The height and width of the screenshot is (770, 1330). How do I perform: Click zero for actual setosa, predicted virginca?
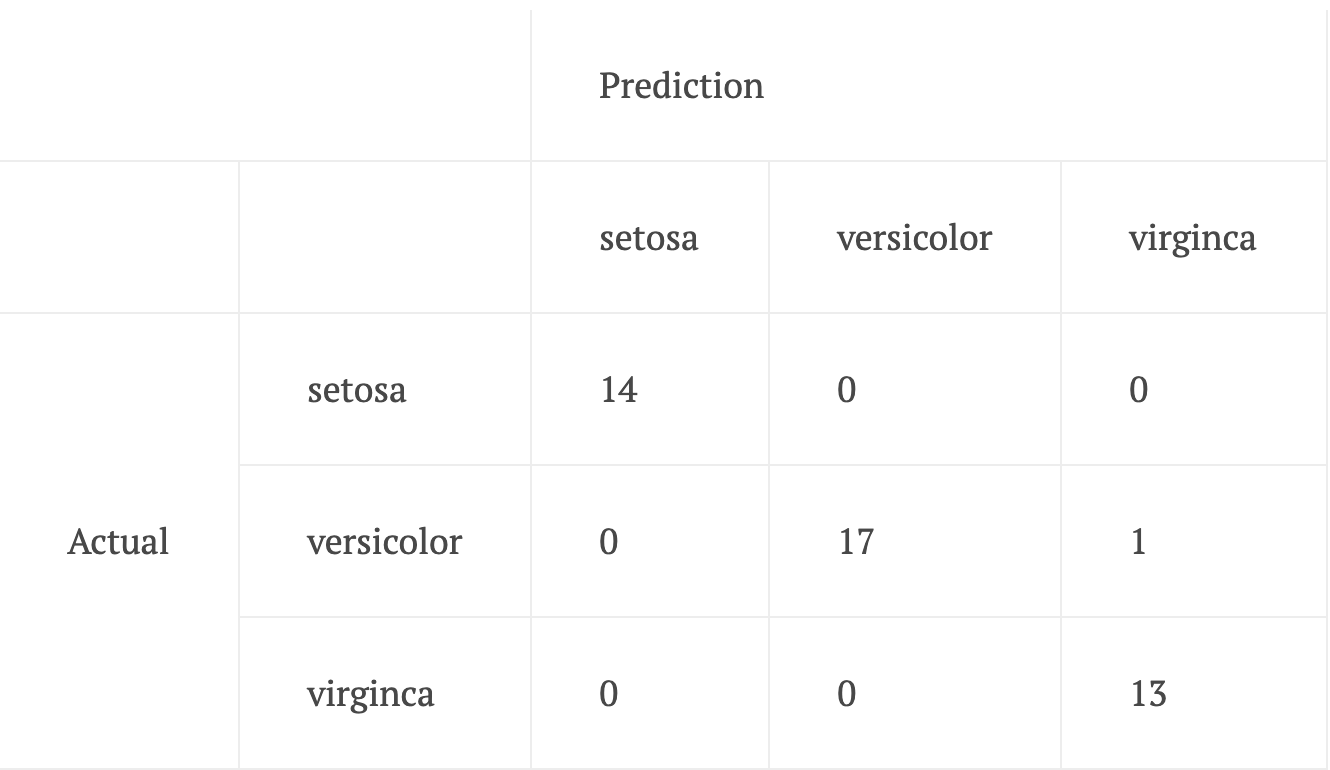[1138, 390]
